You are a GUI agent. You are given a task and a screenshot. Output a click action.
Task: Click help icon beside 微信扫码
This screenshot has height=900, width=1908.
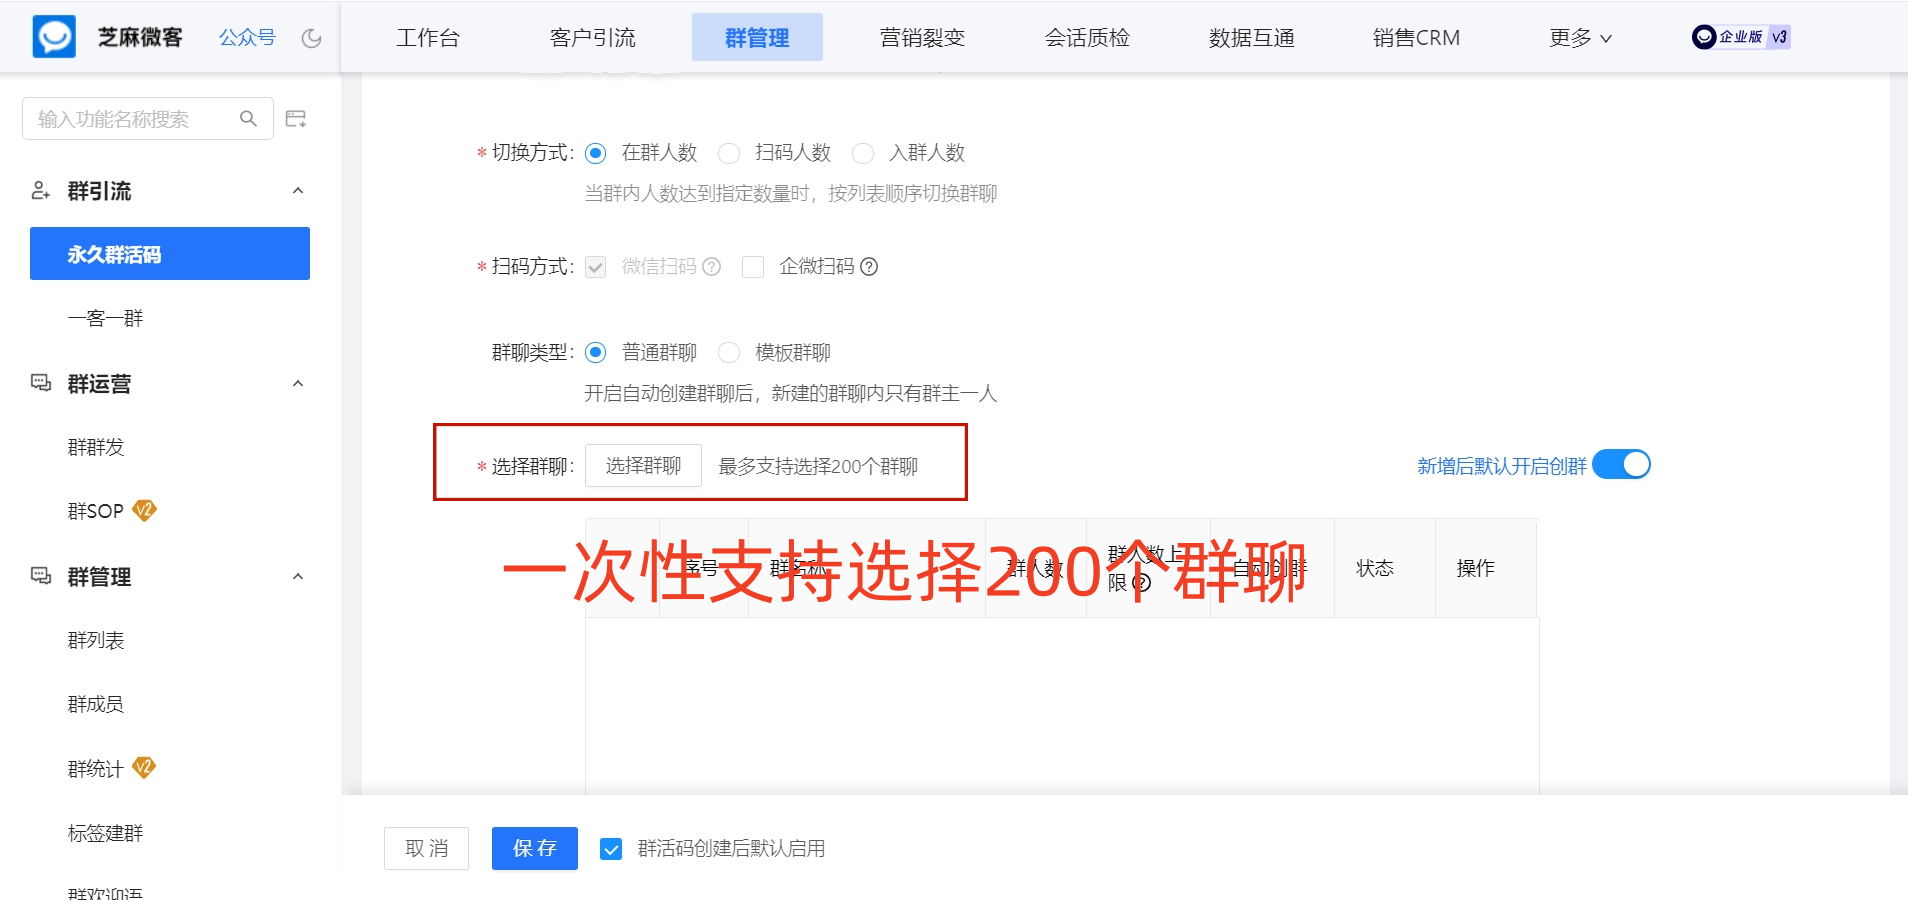click(712, 266)
